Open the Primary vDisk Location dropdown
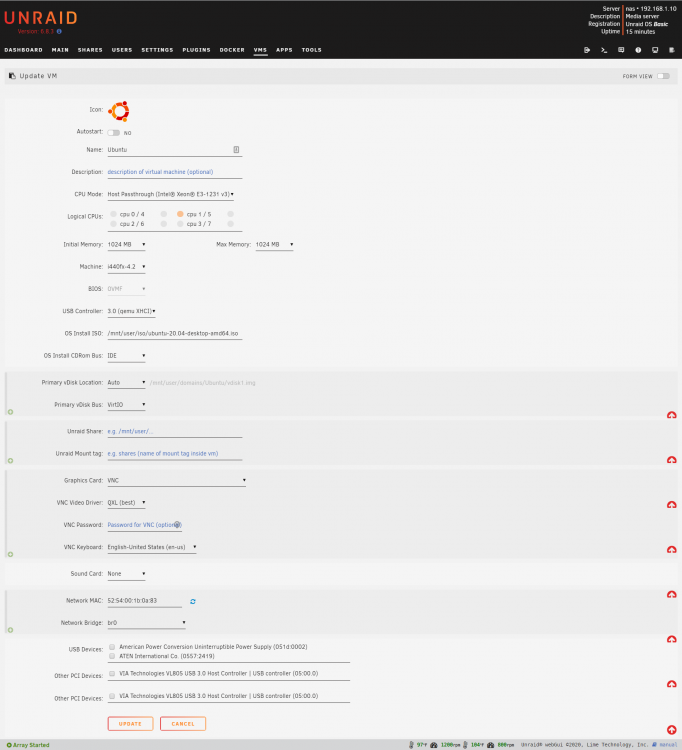Viewport: 682px width, 750px height. 126,383
